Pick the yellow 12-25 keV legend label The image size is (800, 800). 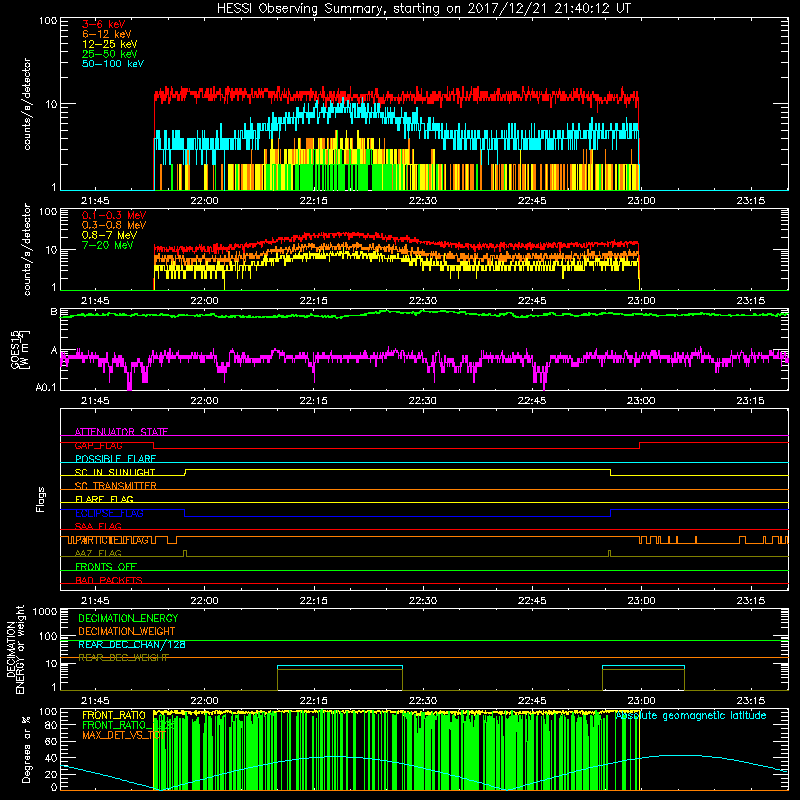coord(110,44)
